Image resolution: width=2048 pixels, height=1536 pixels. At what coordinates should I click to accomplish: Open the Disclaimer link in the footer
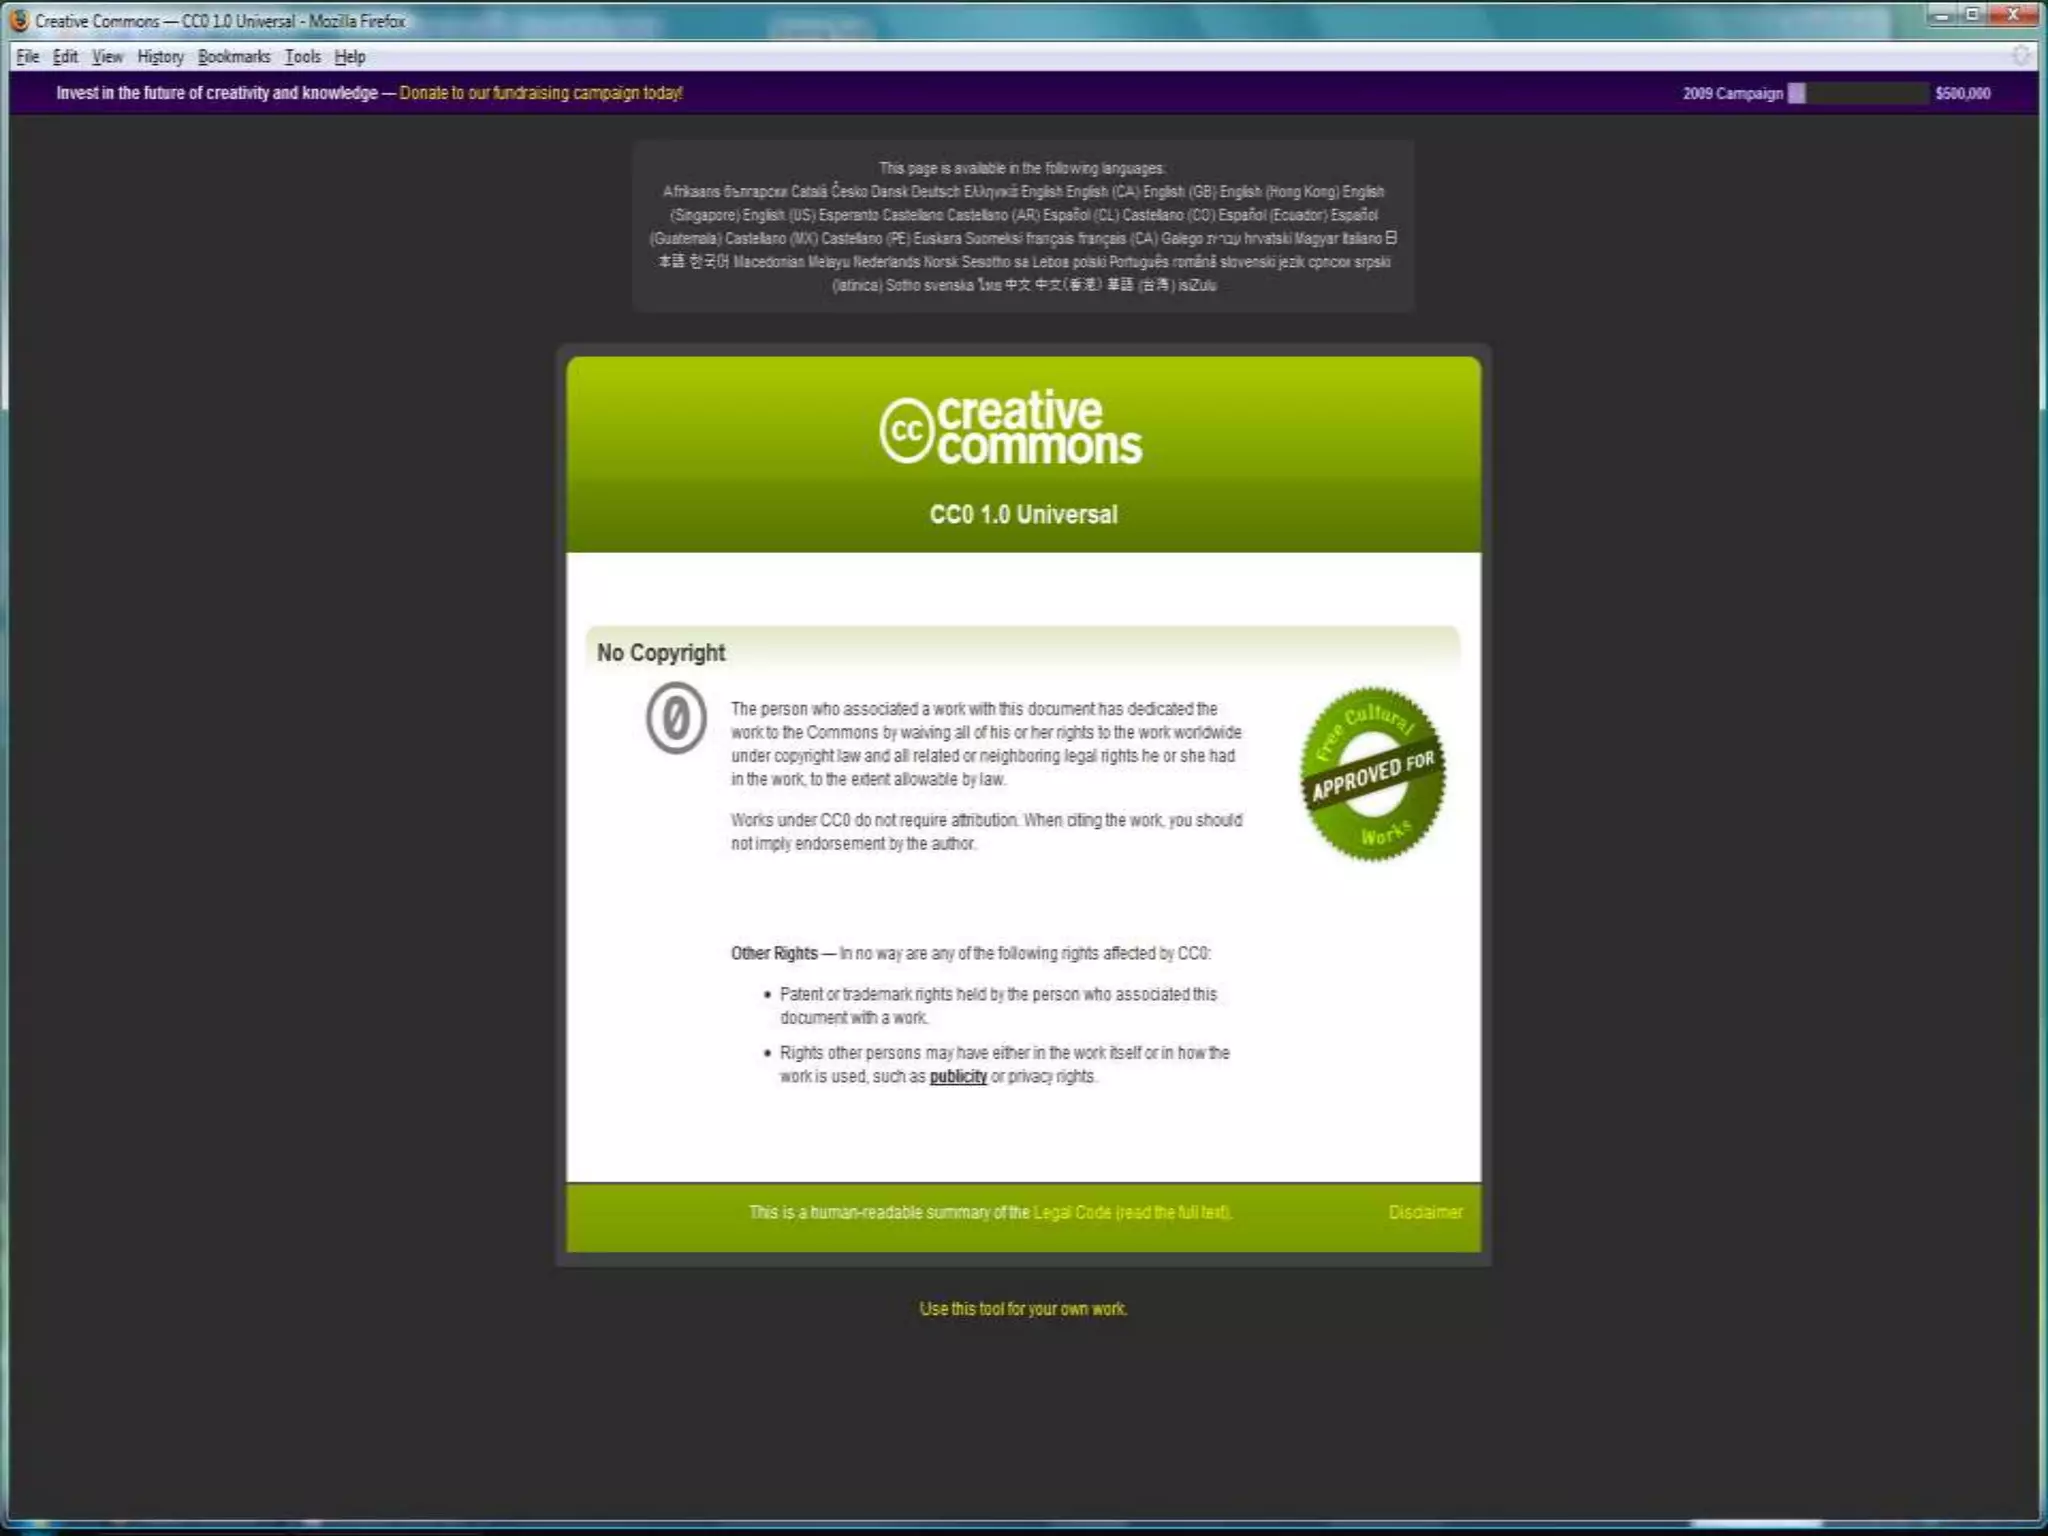pos(1425,1212)
